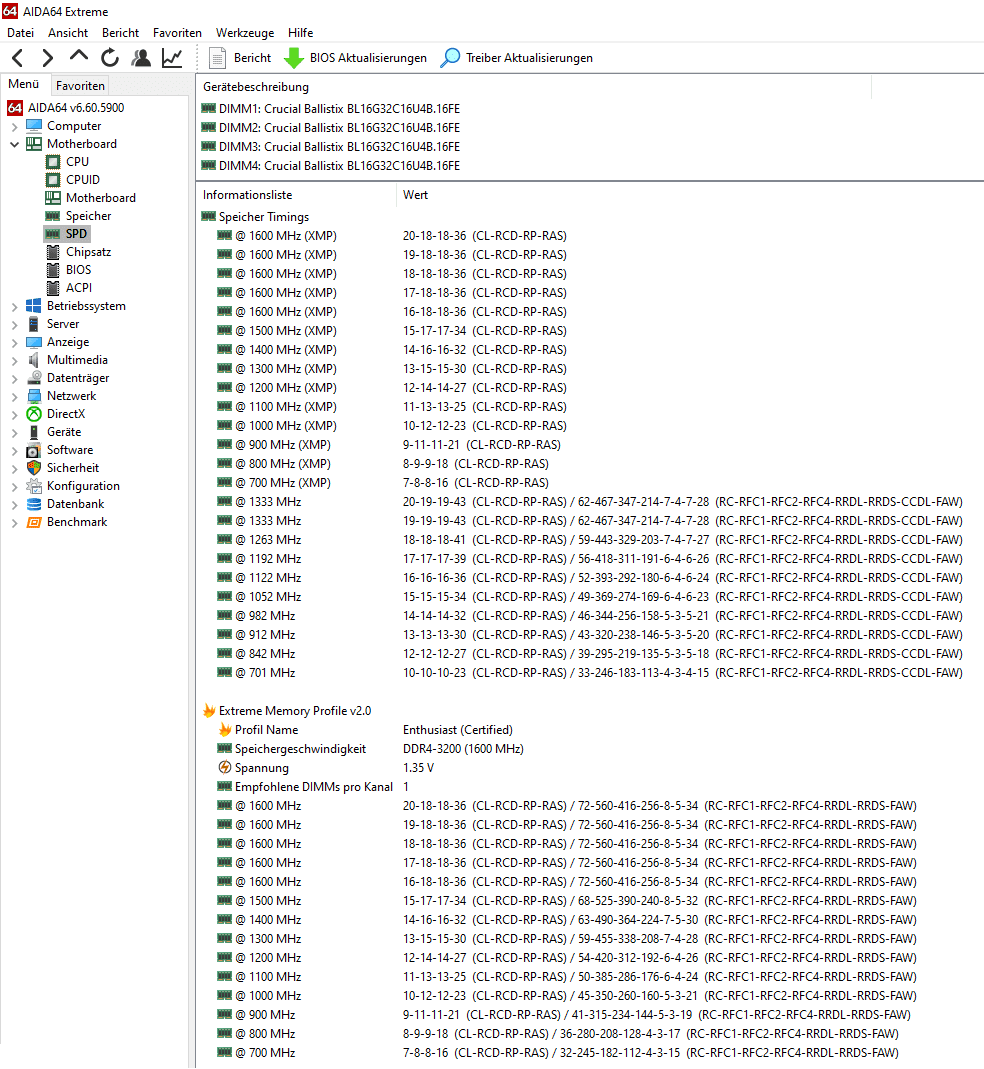This screenshot has height=1069, width=984.
Task: Open the Ansicht menu
Action: [68, 33]
